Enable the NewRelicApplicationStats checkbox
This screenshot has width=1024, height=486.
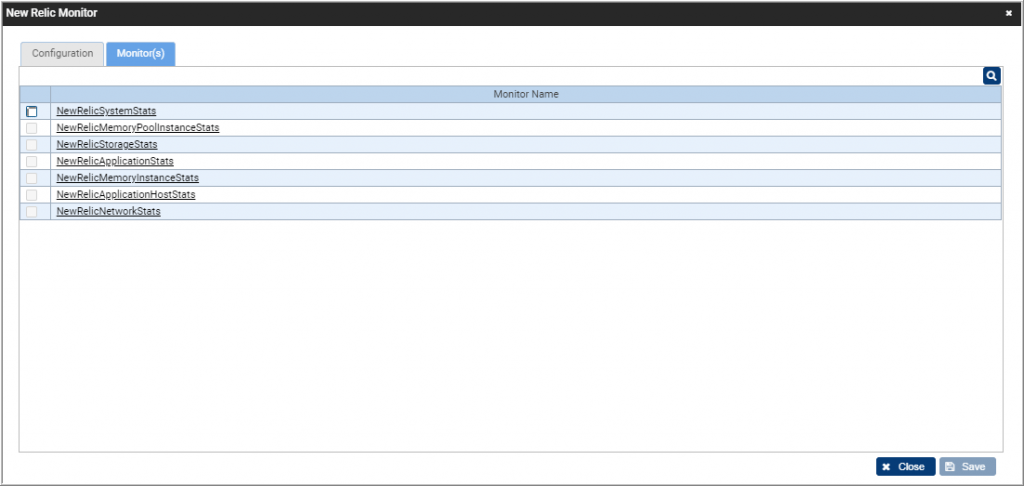click(31, 161)
